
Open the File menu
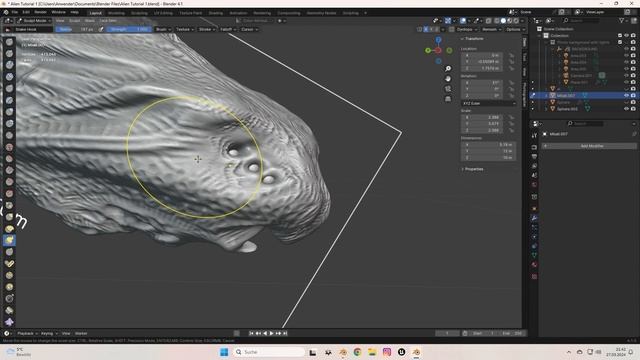[15, 12]
